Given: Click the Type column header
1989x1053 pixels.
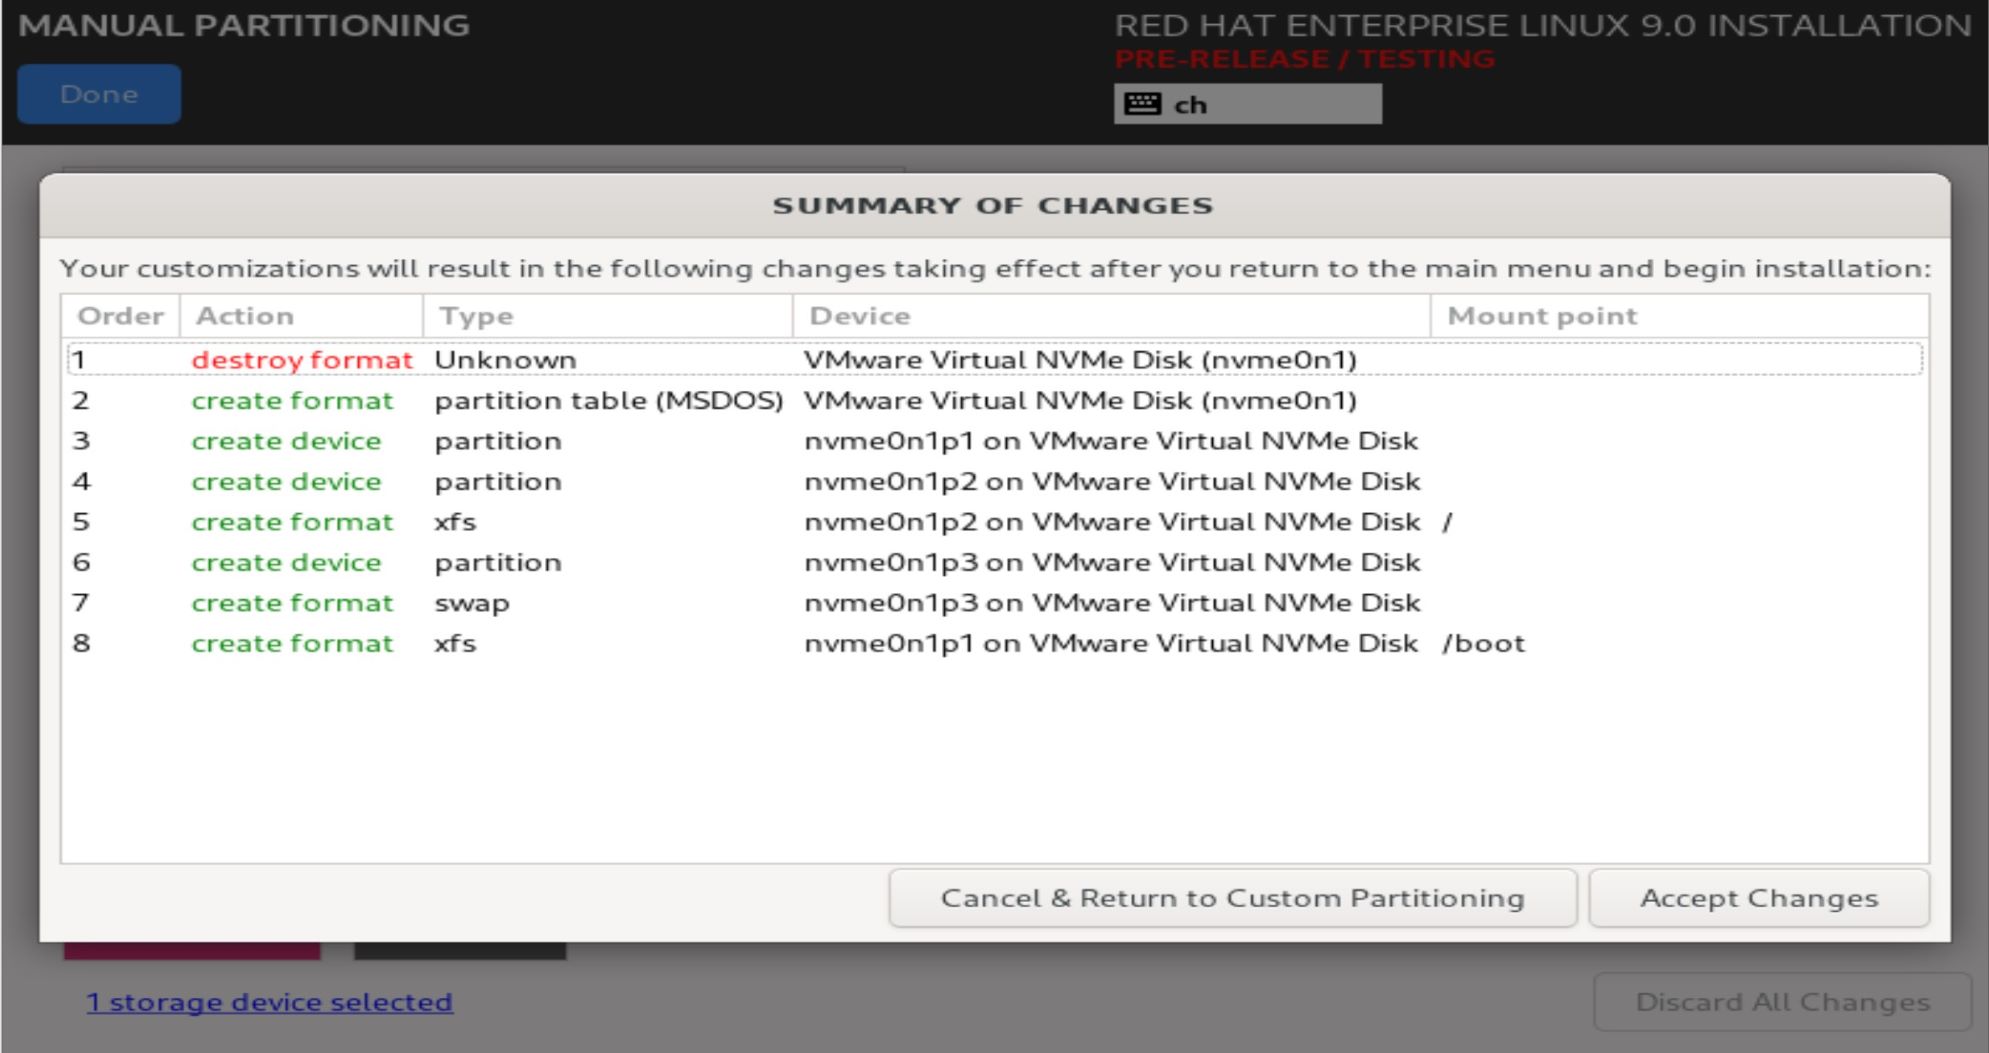Looking at the screenshot, I should coord(608,316).
